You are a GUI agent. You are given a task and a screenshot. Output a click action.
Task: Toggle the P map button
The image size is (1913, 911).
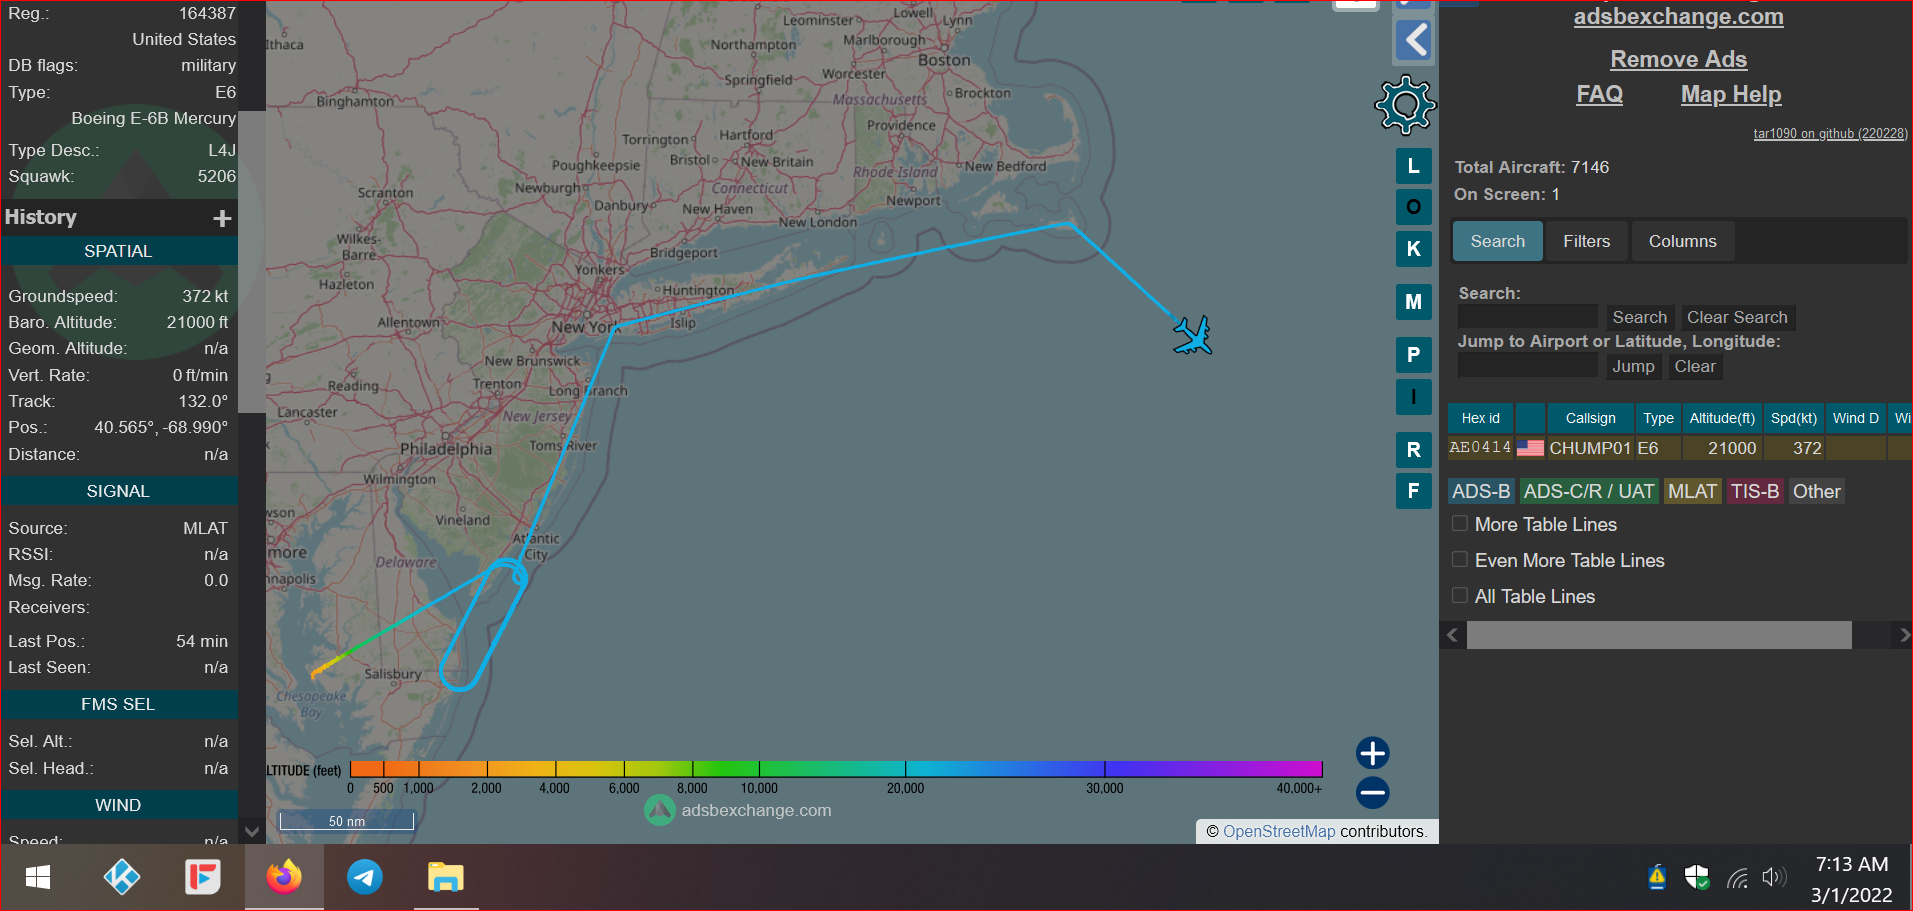click(1413, 355)
